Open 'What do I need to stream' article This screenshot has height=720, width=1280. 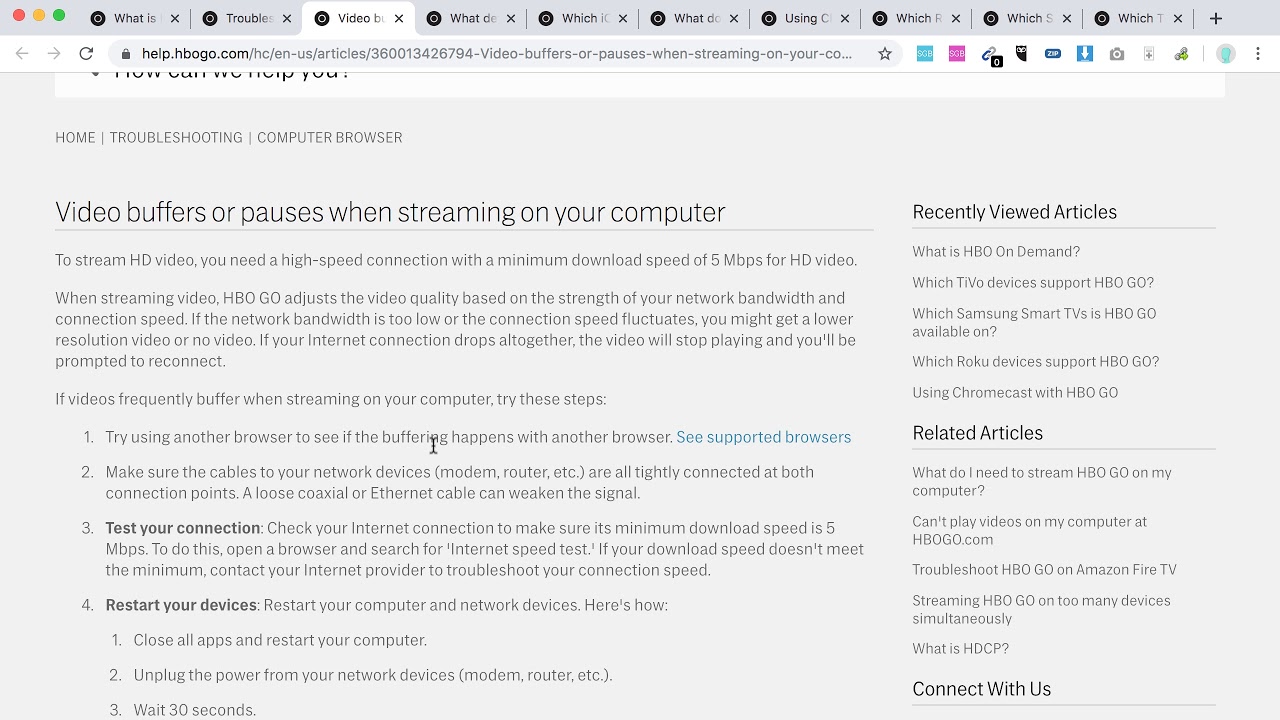tap(1042, 482)
